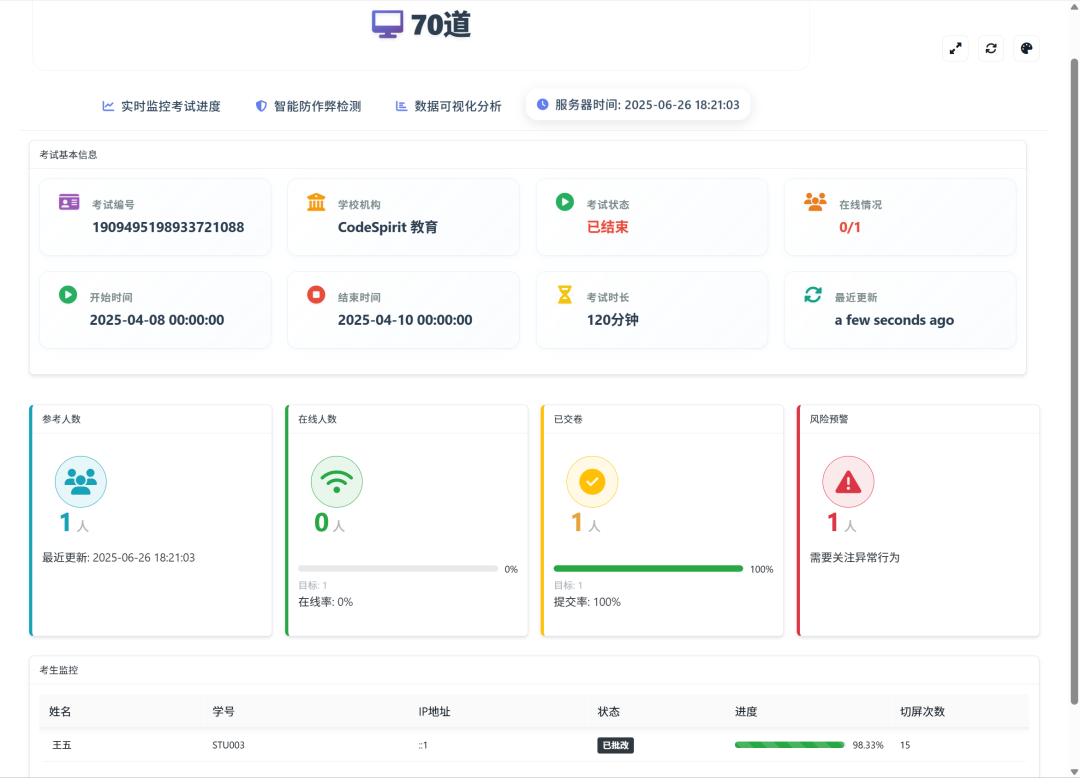
Task: Click the line chart icon for 实时监控考试进度
Action: (x=108, y=106)
